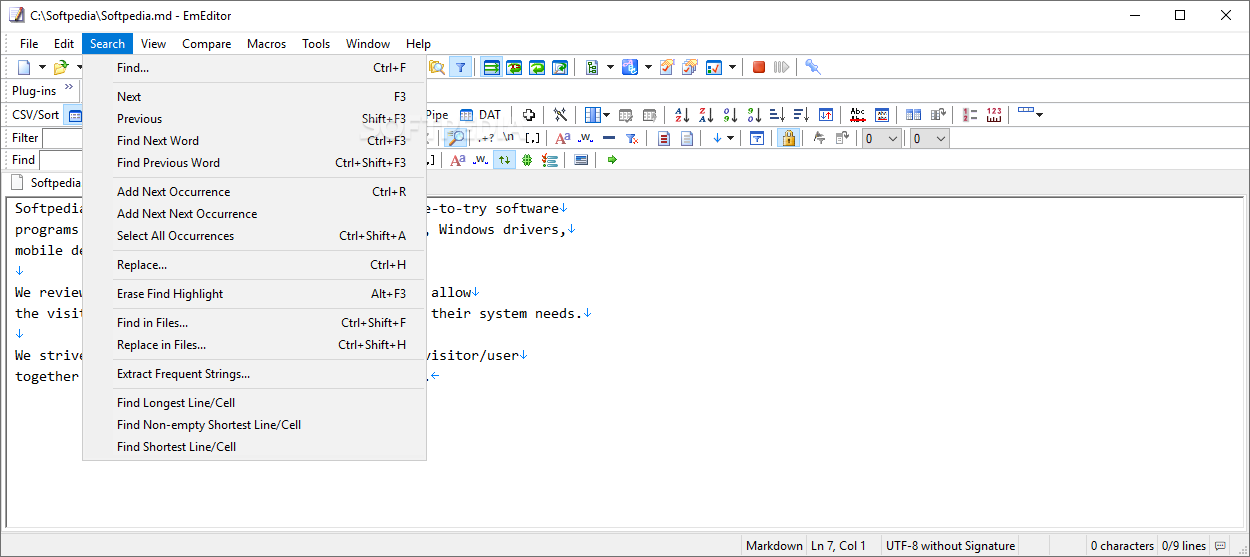Click the Sort numbers descending icon
1250x557 pixels.
point(754,115)
